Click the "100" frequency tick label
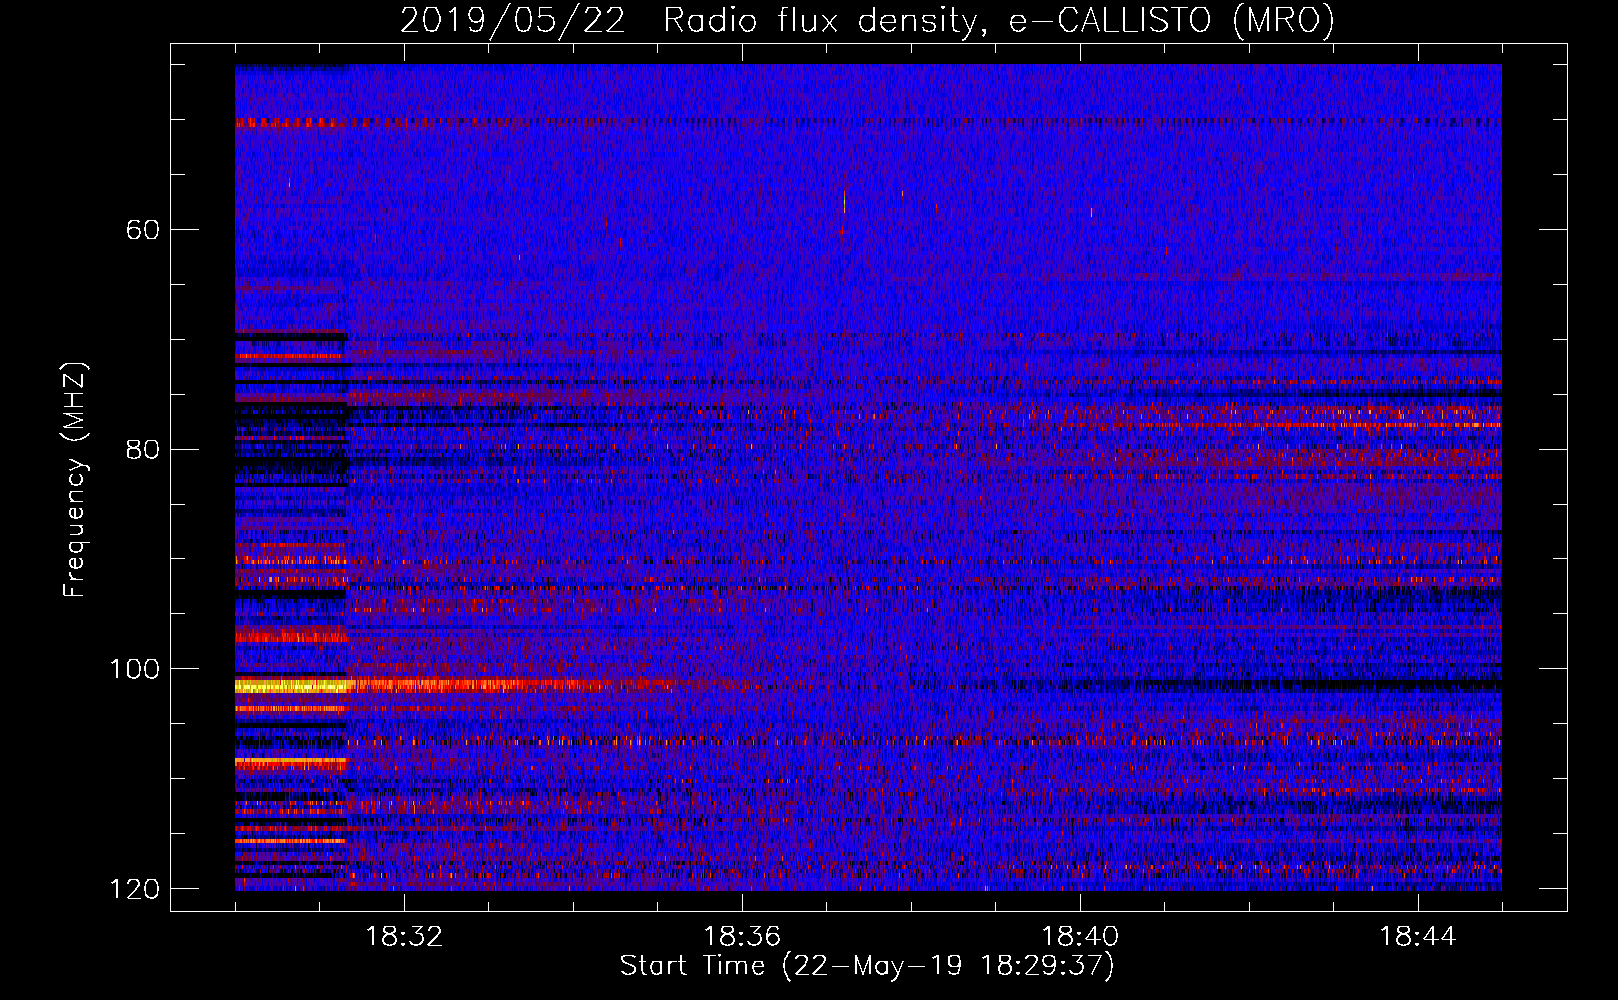The height and width of the screenshot is (1000, 1618). pyautogui.click(x=134, y=669)
